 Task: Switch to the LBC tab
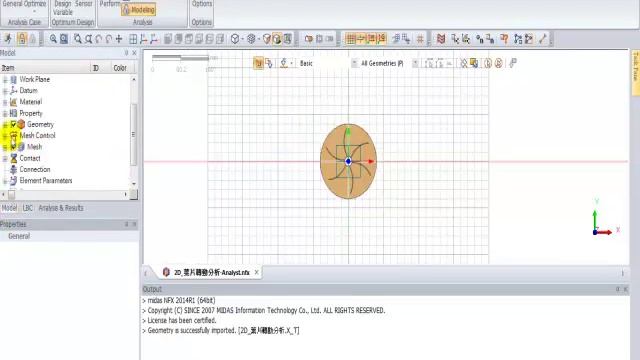(27, 208)
